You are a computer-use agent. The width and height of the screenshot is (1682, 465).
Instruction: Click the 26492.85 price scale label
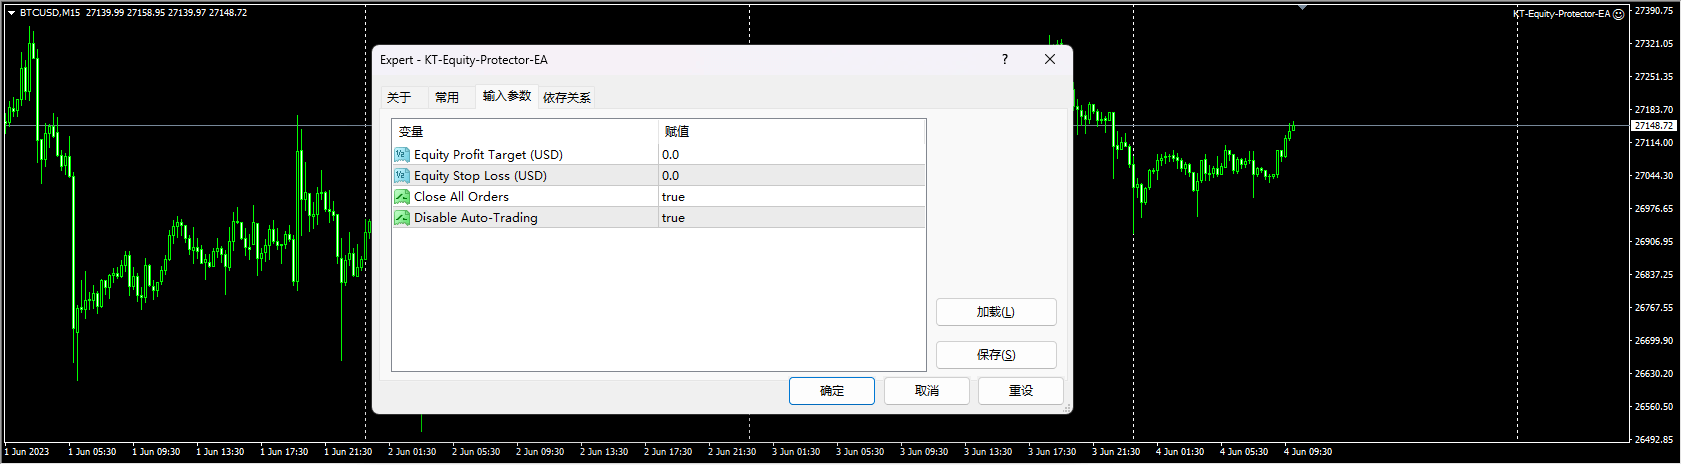1654,440
